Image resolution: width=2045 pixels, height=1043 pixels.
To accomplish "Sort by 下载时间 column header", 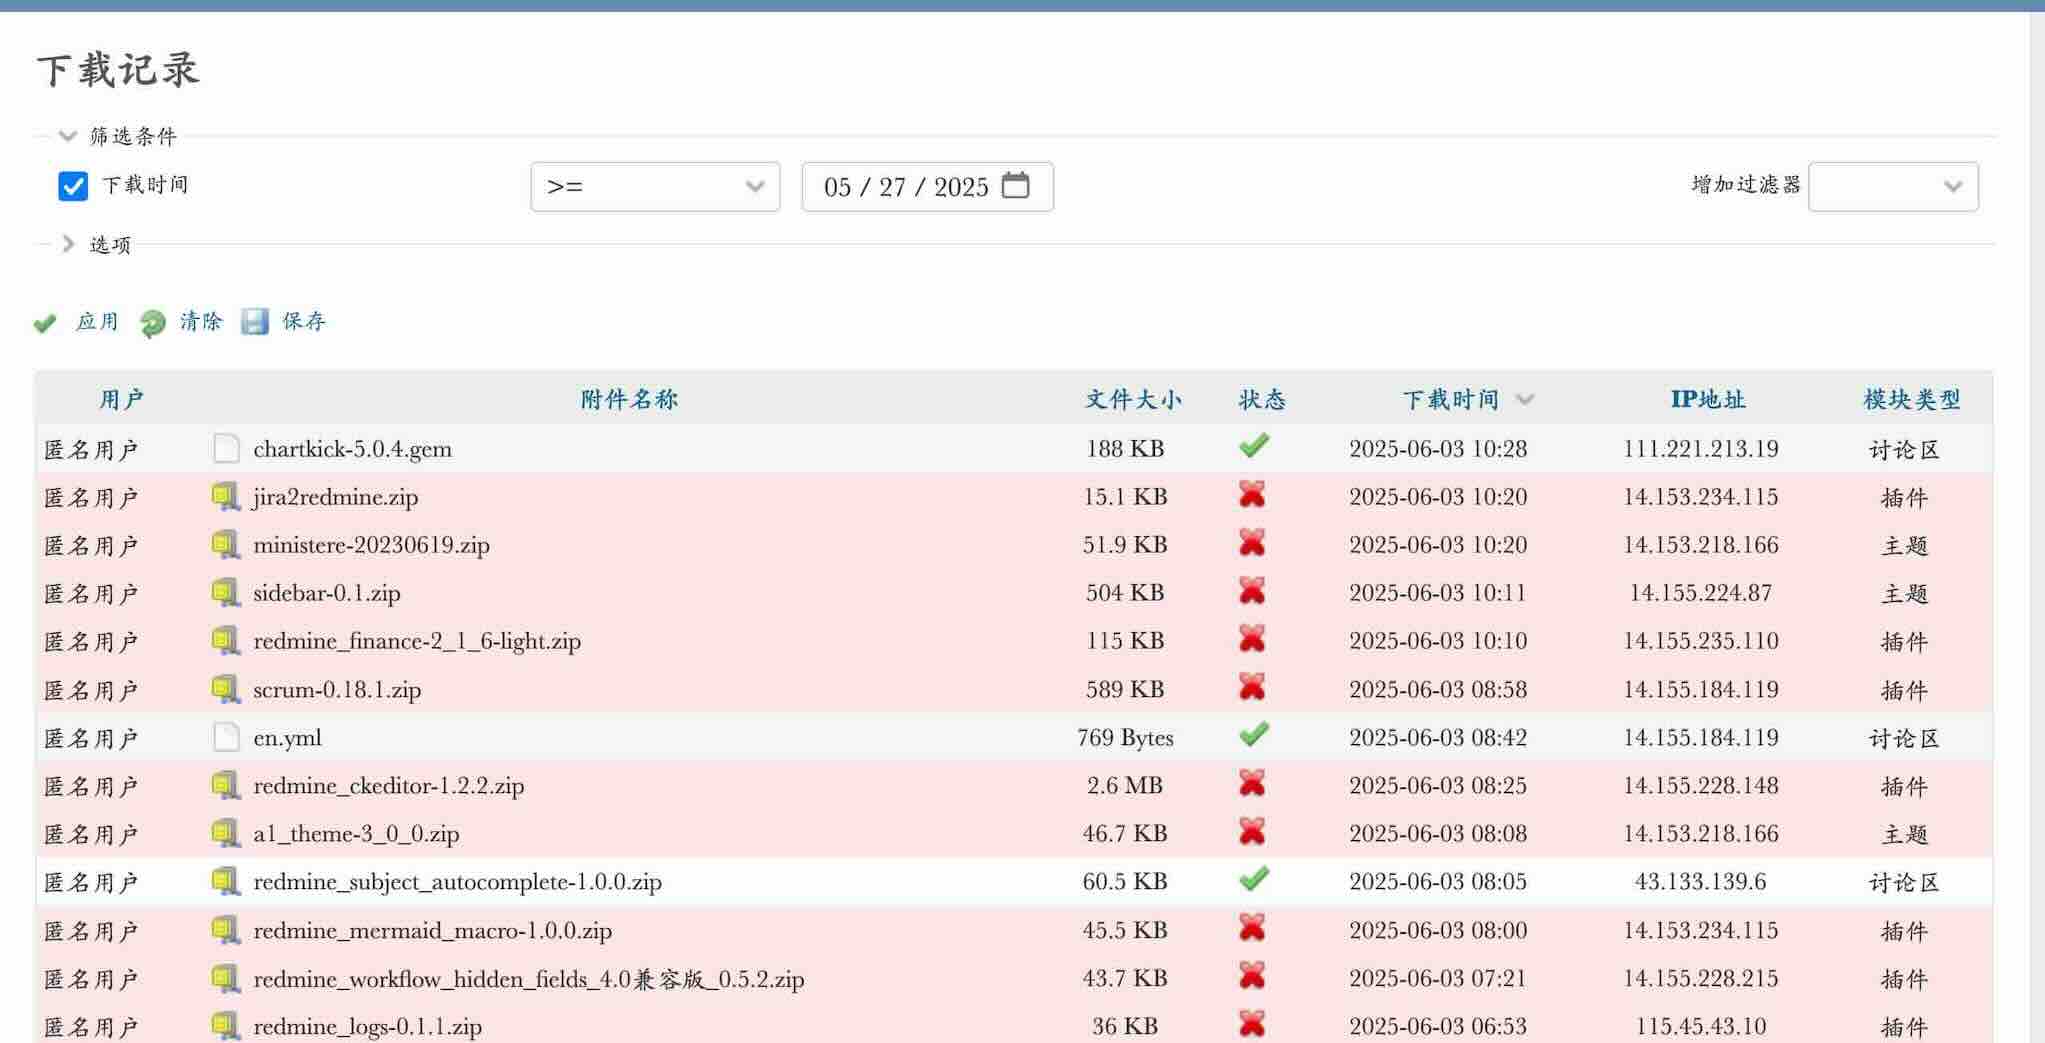I will pyautogui.click(x=1451, y=400).
